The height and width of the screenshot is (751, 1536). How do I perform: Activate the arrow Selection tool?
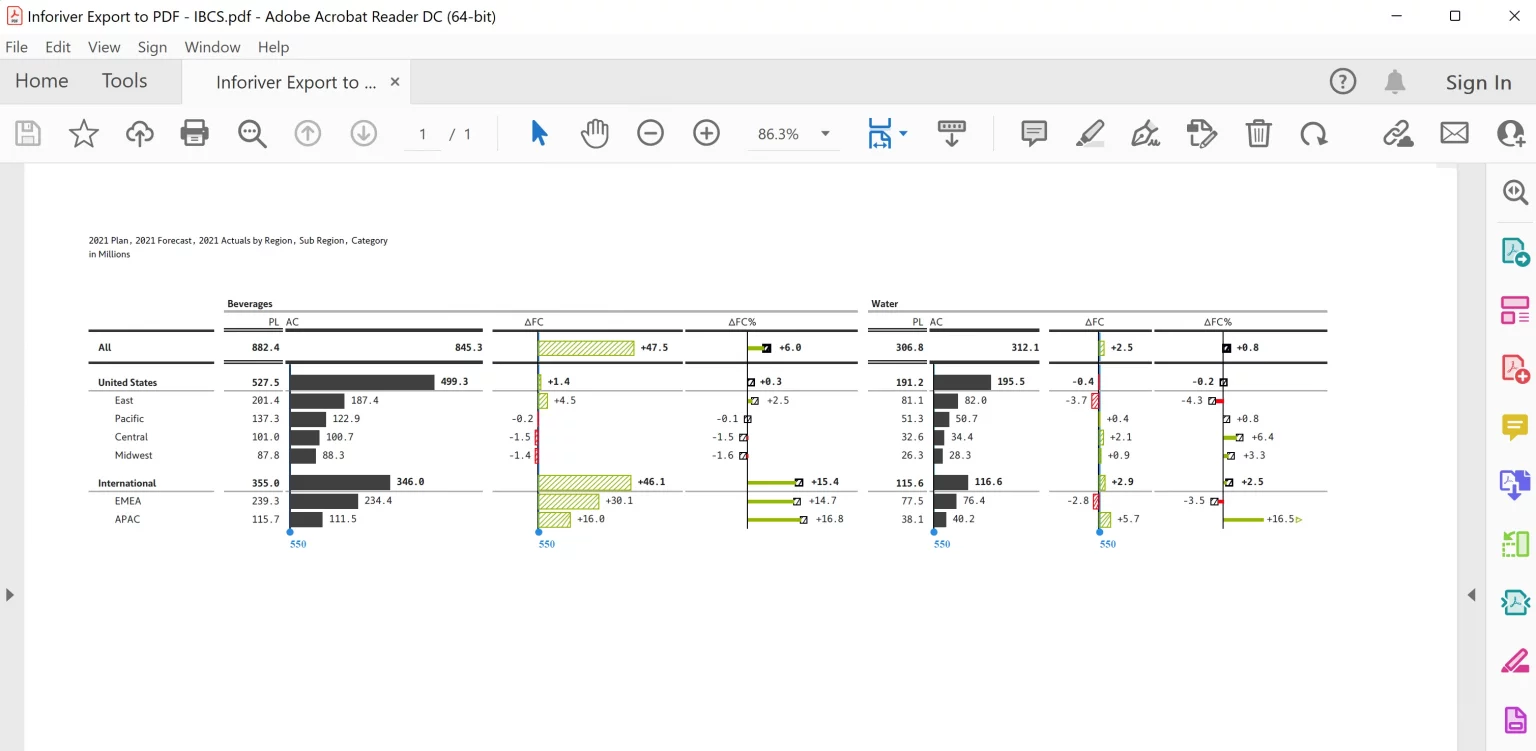pos(539,133)
